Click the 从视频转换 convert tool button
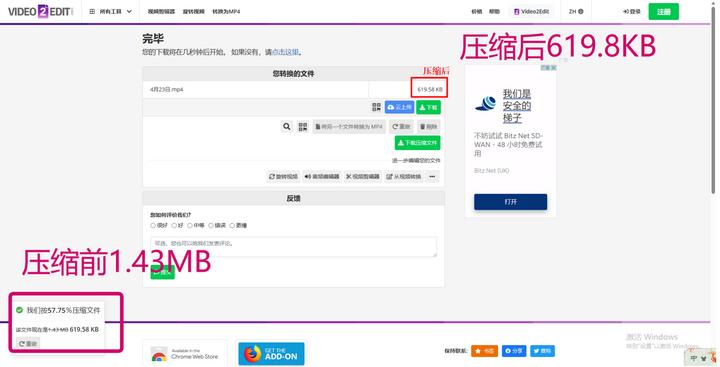Viewport: 720px width, 367px height. tap(404, 176)
